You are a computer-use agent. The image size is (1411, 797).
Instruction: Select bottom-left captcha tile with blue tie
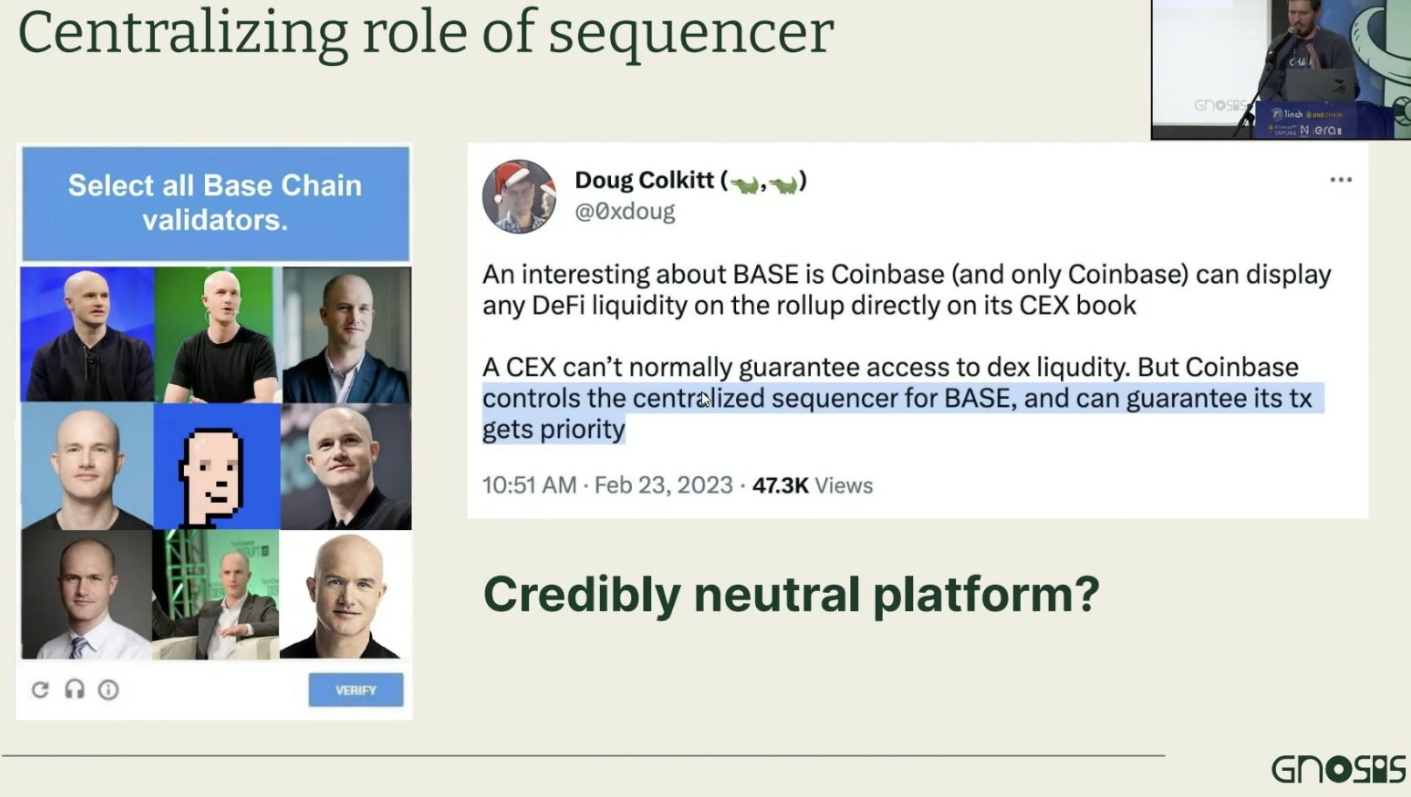coord(87,594)
